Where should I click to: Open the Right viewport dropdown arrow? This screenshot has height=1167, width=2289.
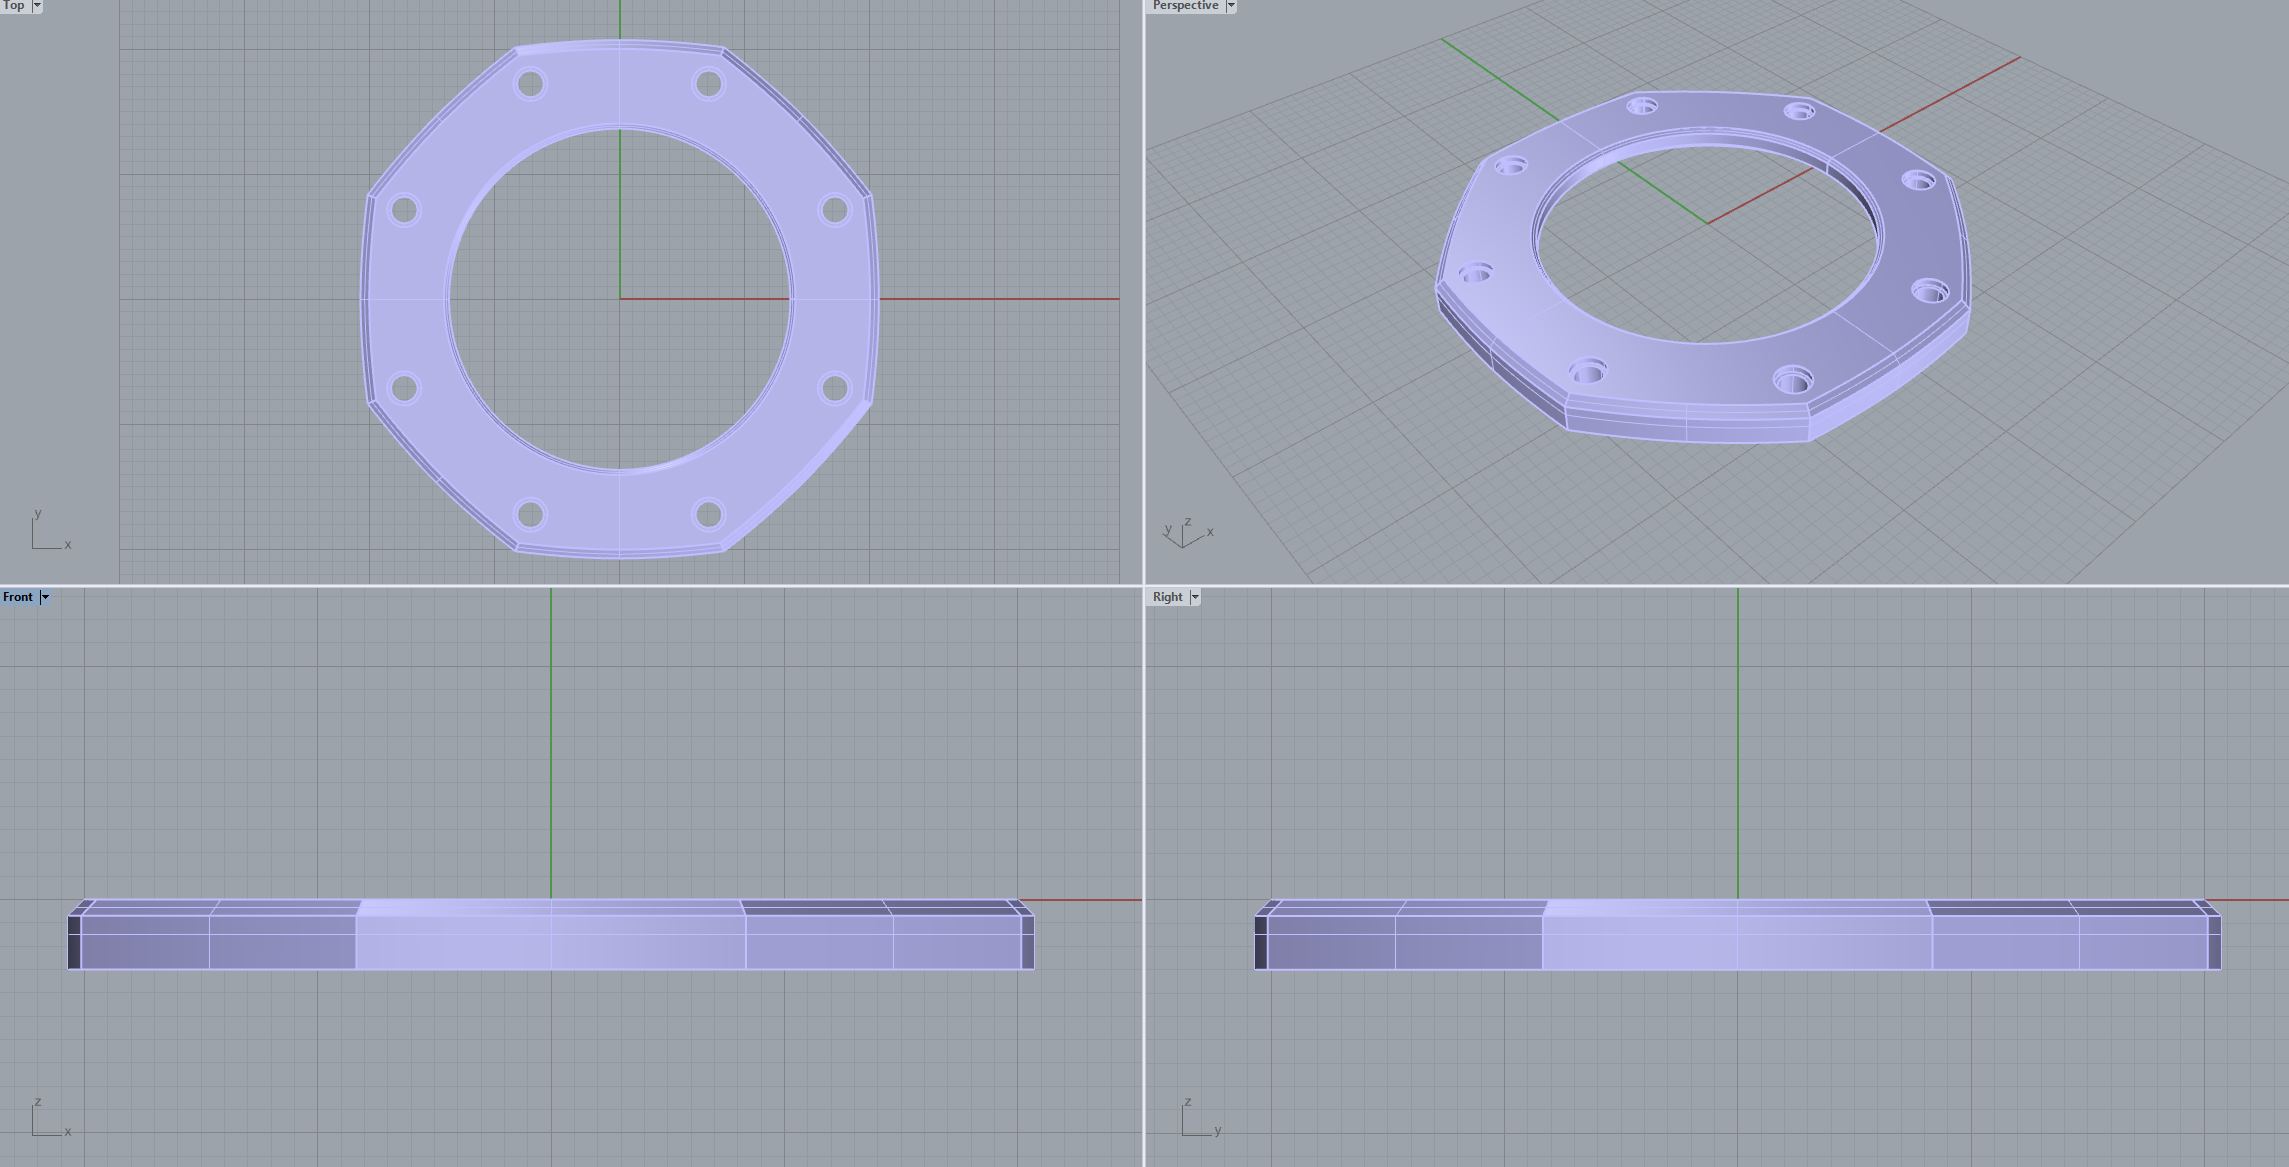pos(1194,597)
